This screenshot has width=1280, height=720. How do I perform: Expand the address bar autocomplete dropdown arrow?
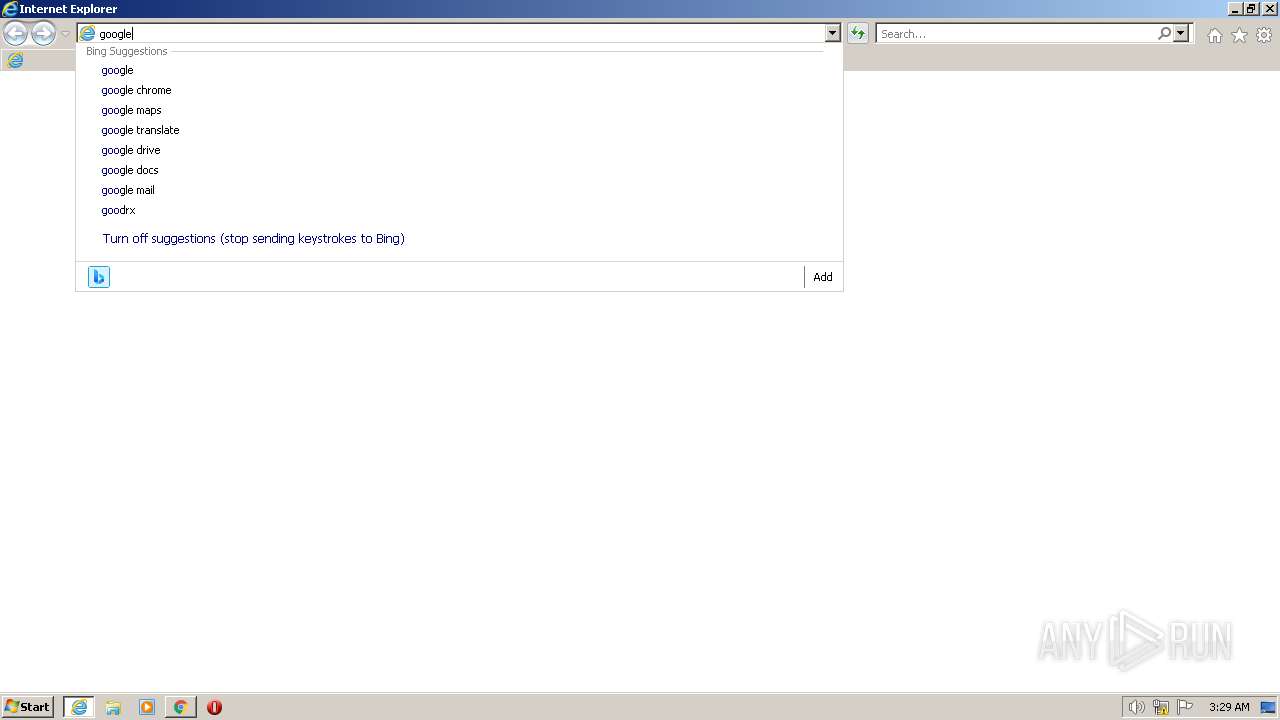coord(832,34)
